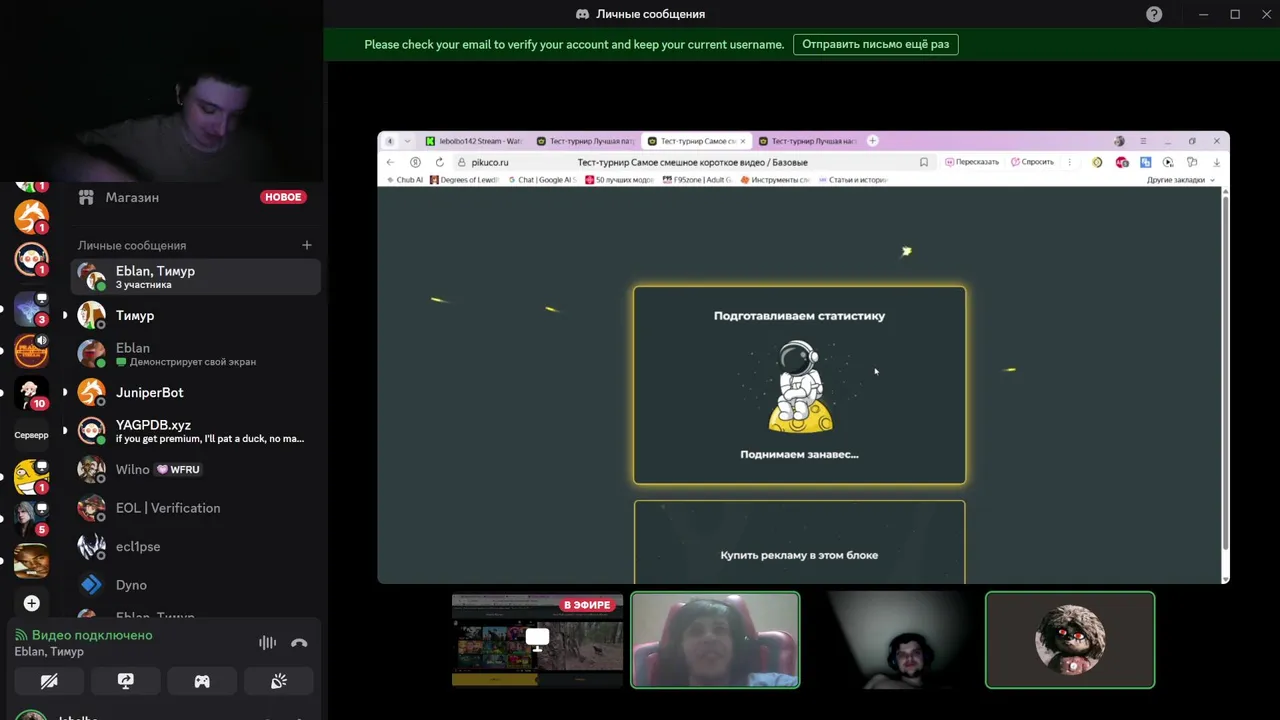Select orange server with speaker badge

tap(31, 351)
